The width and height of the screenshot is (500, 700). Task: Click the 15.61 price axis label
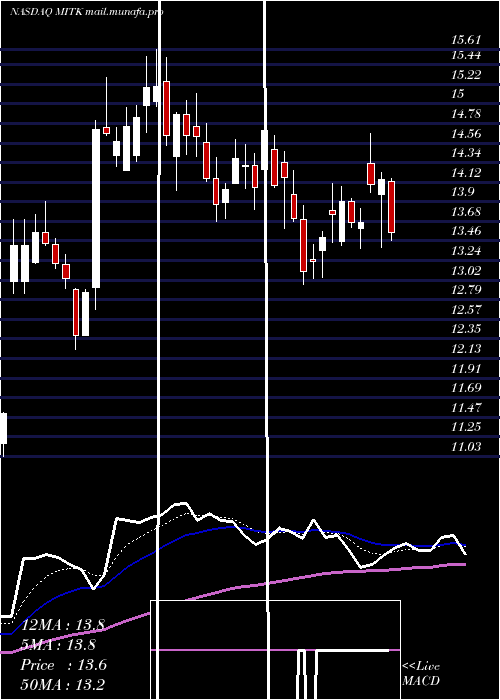466,40
